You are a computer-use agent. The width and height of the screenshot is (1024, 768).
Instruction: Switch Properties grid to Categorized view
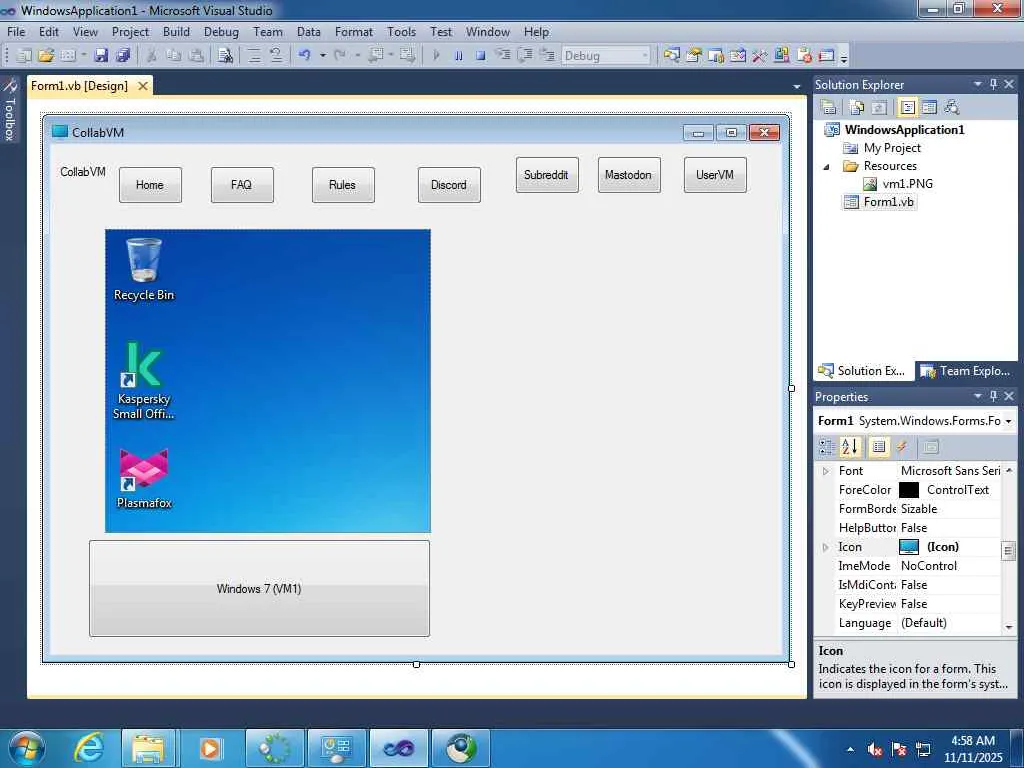click(827, 447)
